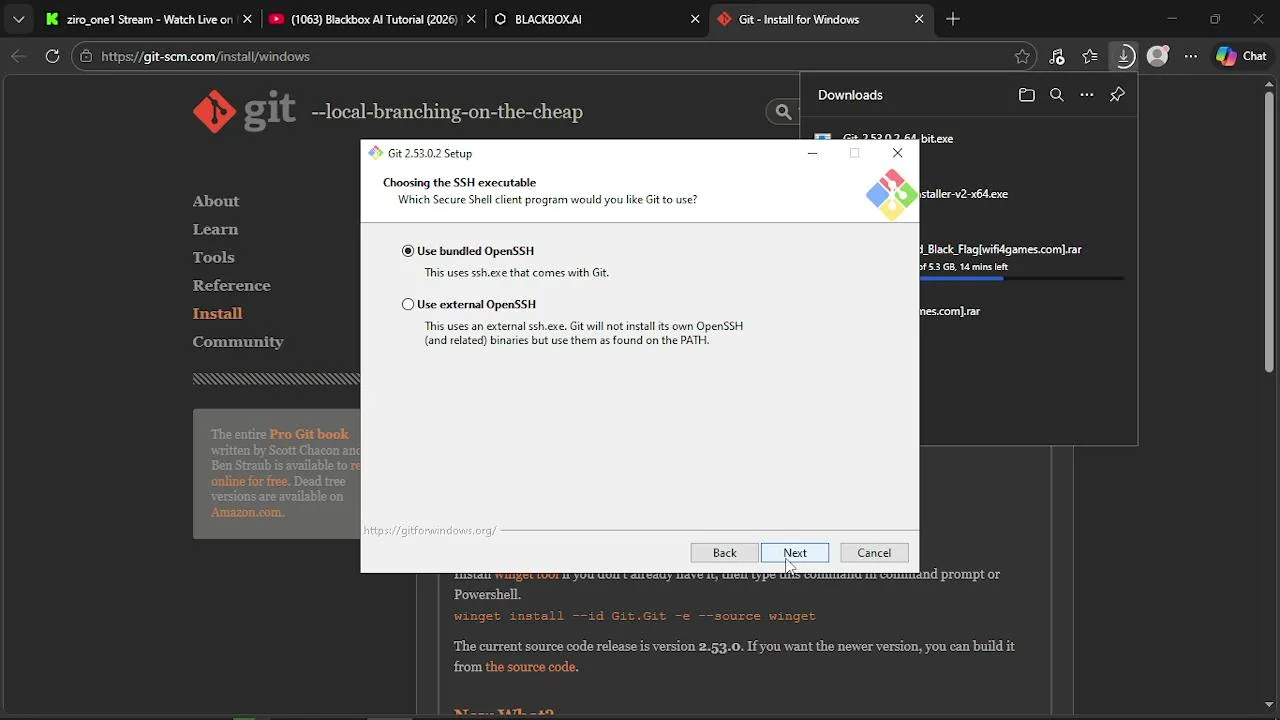Viewport: 1280px width, 720px height.
Task: Select the Black_Flag[wifi4games.com].rar download in progress
Action: (1001, 249)
